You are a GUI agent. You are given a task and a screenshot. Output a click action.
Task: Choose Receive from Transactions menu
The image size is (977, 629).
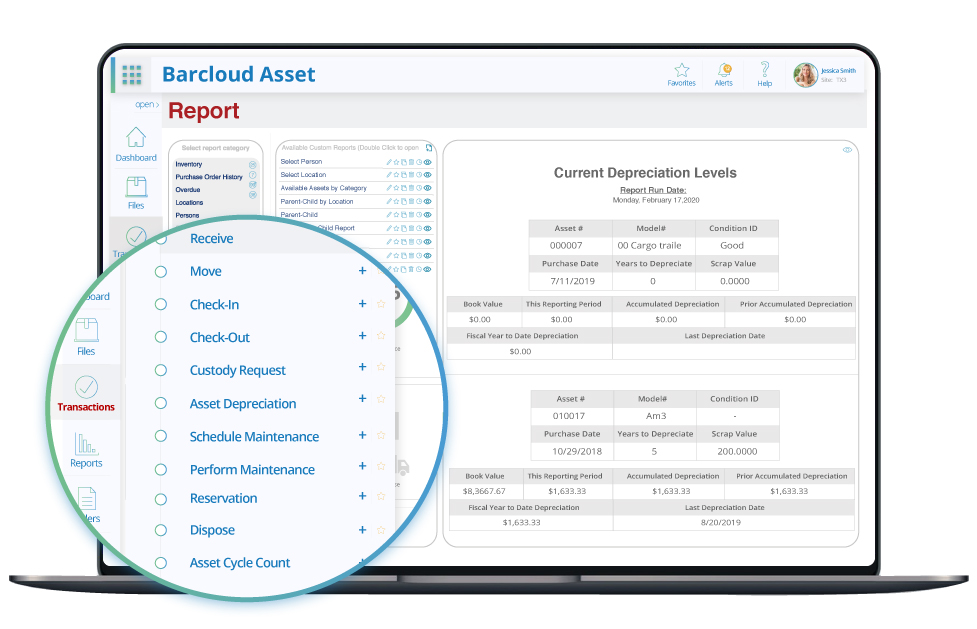pos(212,239)
